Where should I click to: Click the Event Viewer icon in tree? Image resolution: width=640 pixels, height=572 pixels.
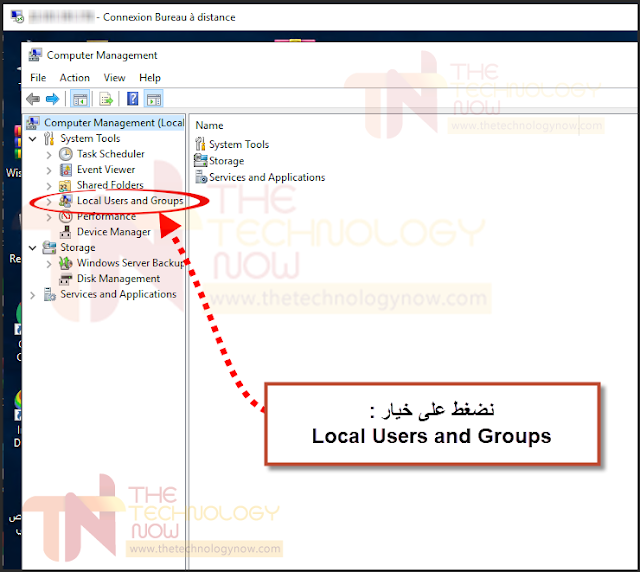(x=66, y=169)
